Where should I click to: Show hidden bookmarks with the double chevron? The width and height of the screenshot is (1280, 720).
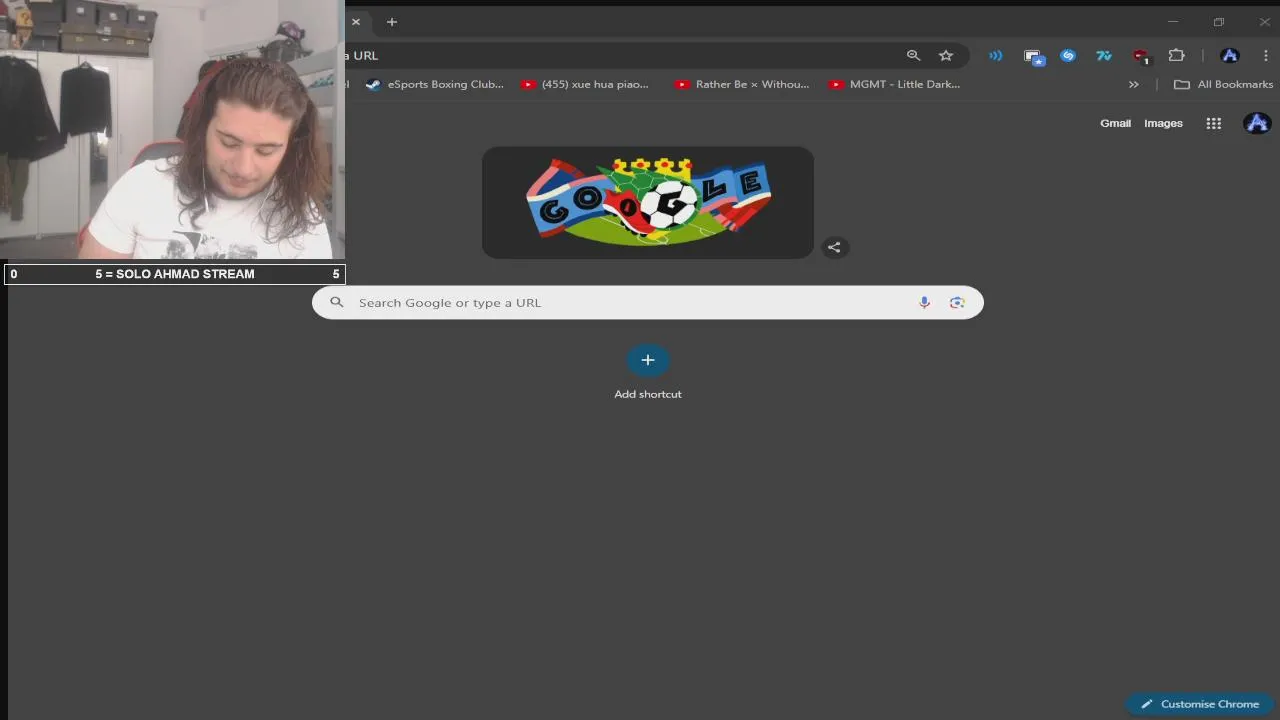tap(1134, 85)
